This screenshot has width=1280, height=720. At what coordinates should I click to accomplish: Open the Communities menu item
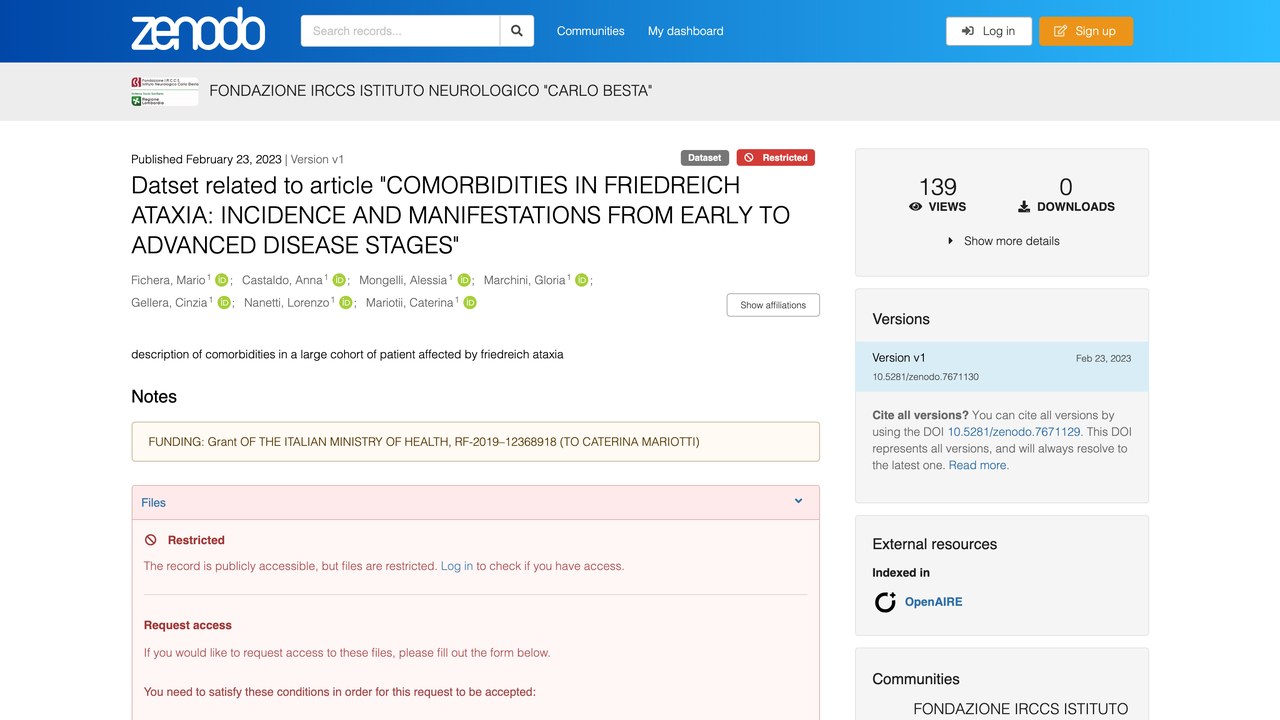coord(590,31)
